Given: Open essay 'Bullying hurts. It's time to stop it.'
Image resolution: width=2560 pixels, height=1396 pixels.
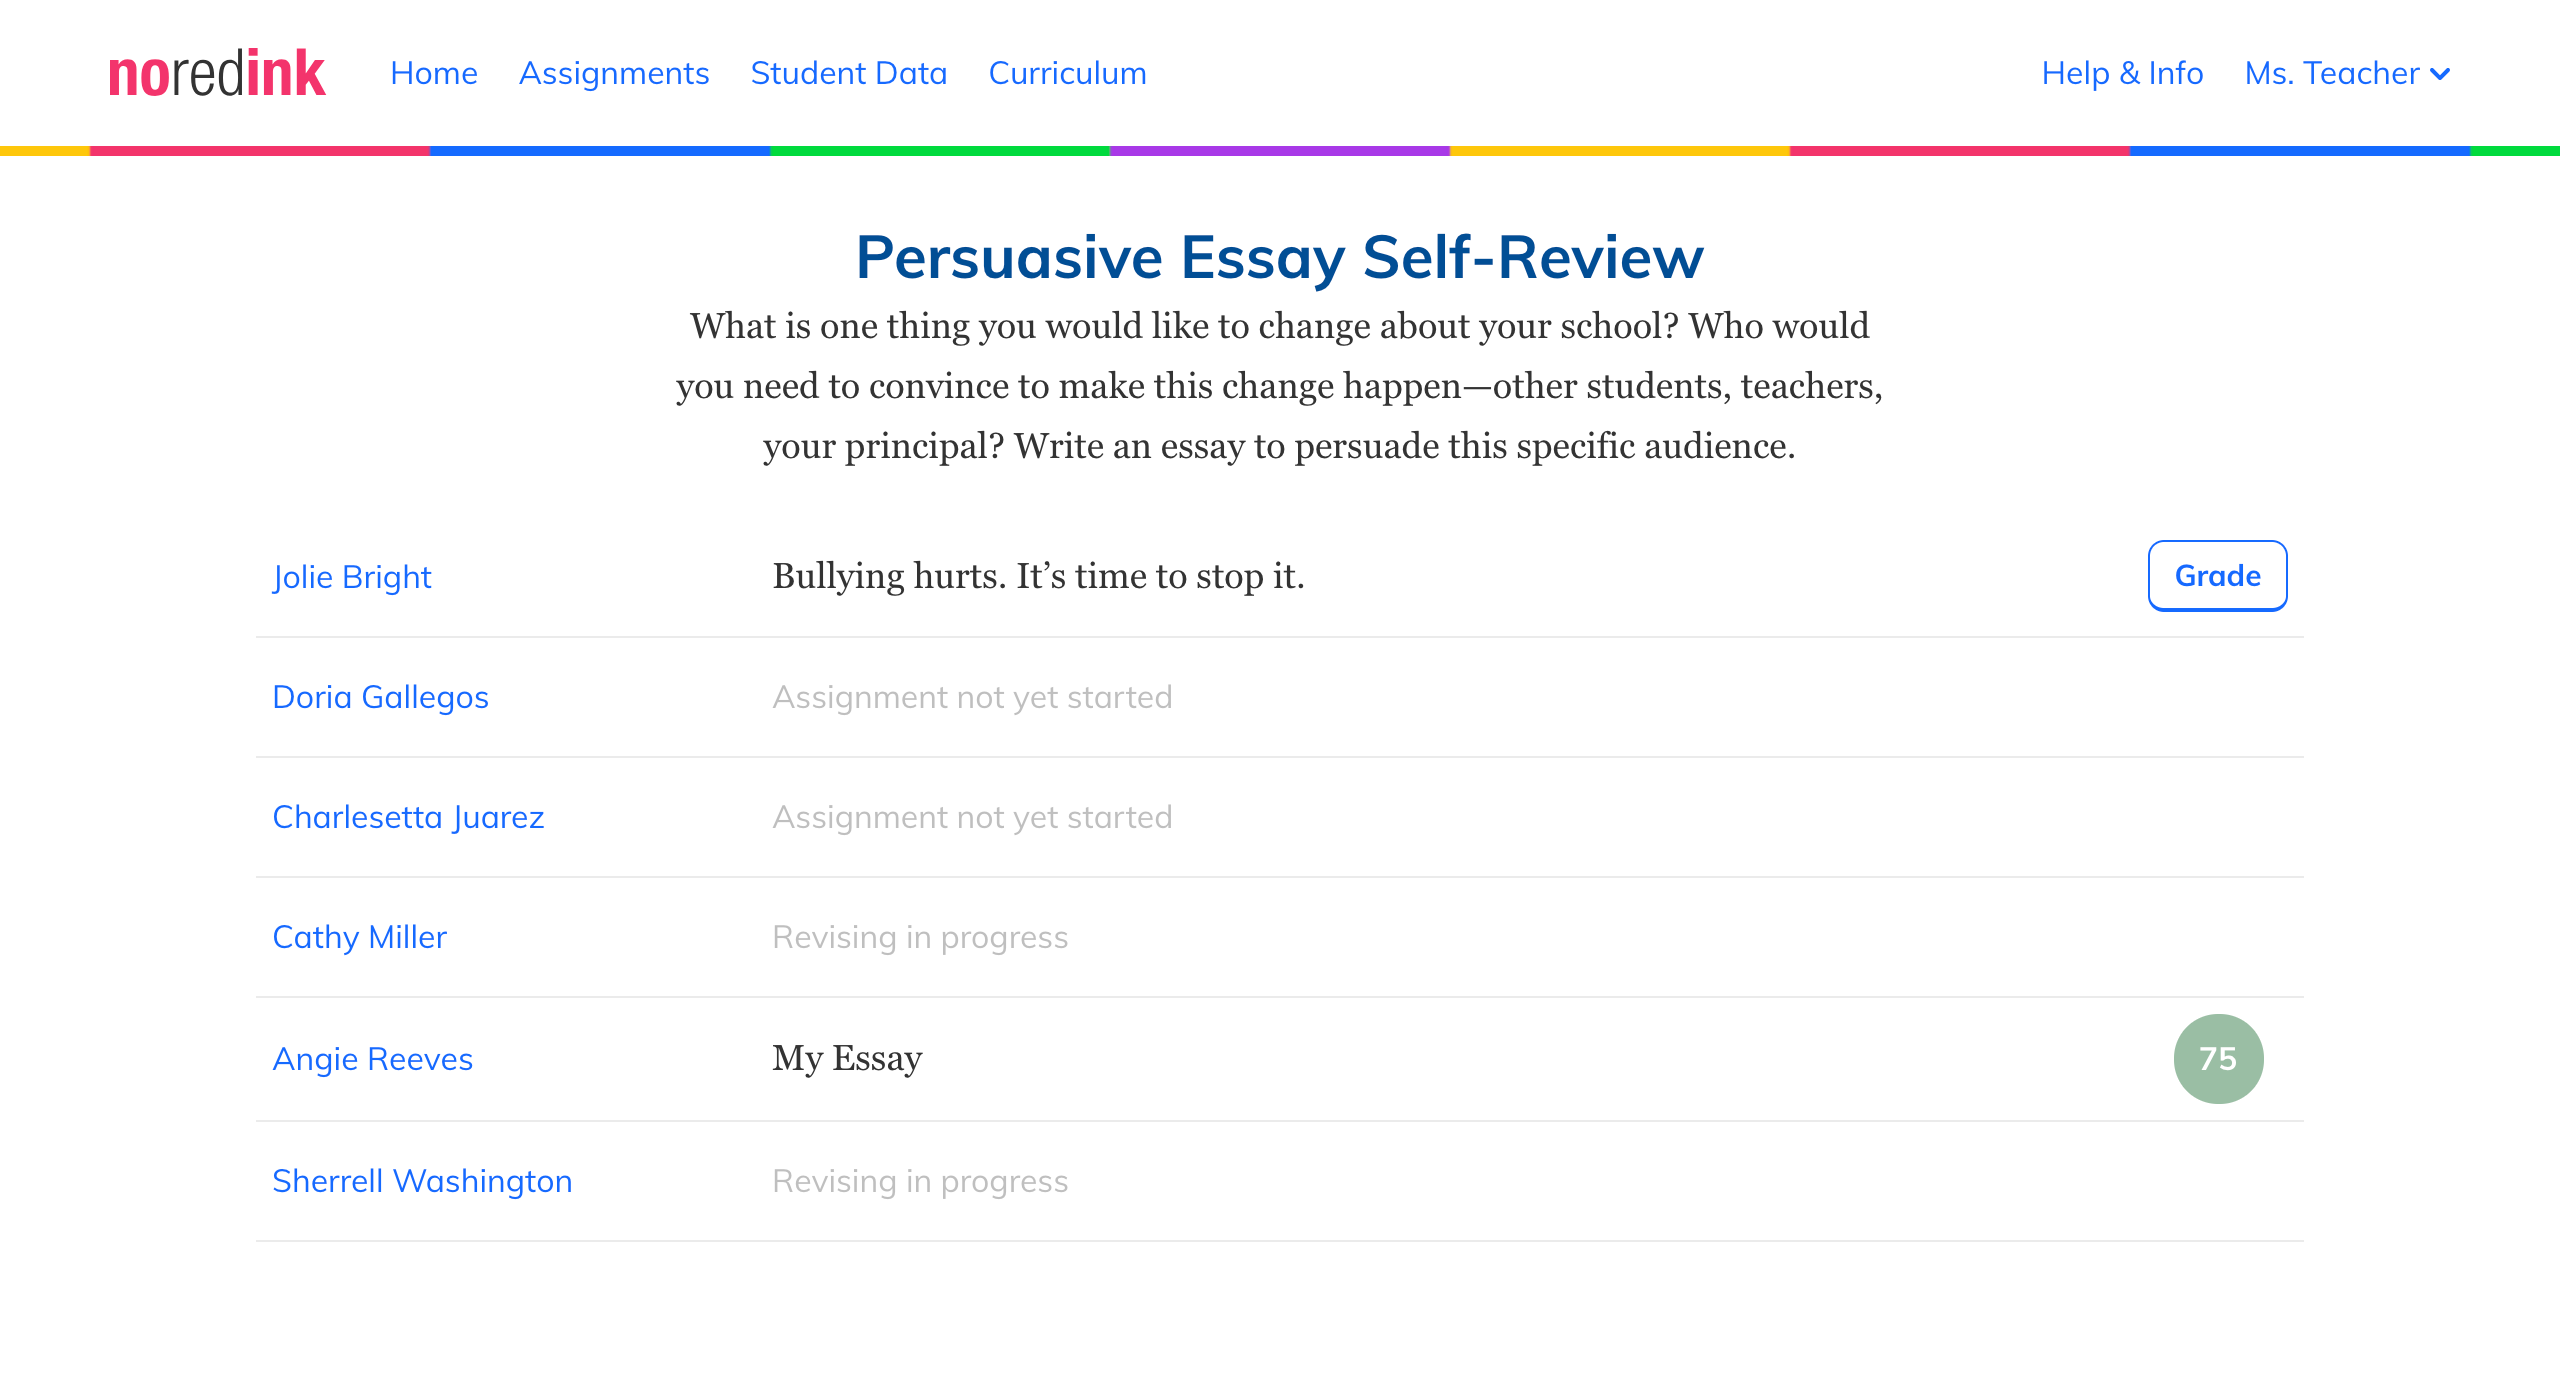Looking at the screenshot, I should pyautogui.click(x=1038, y=576).
